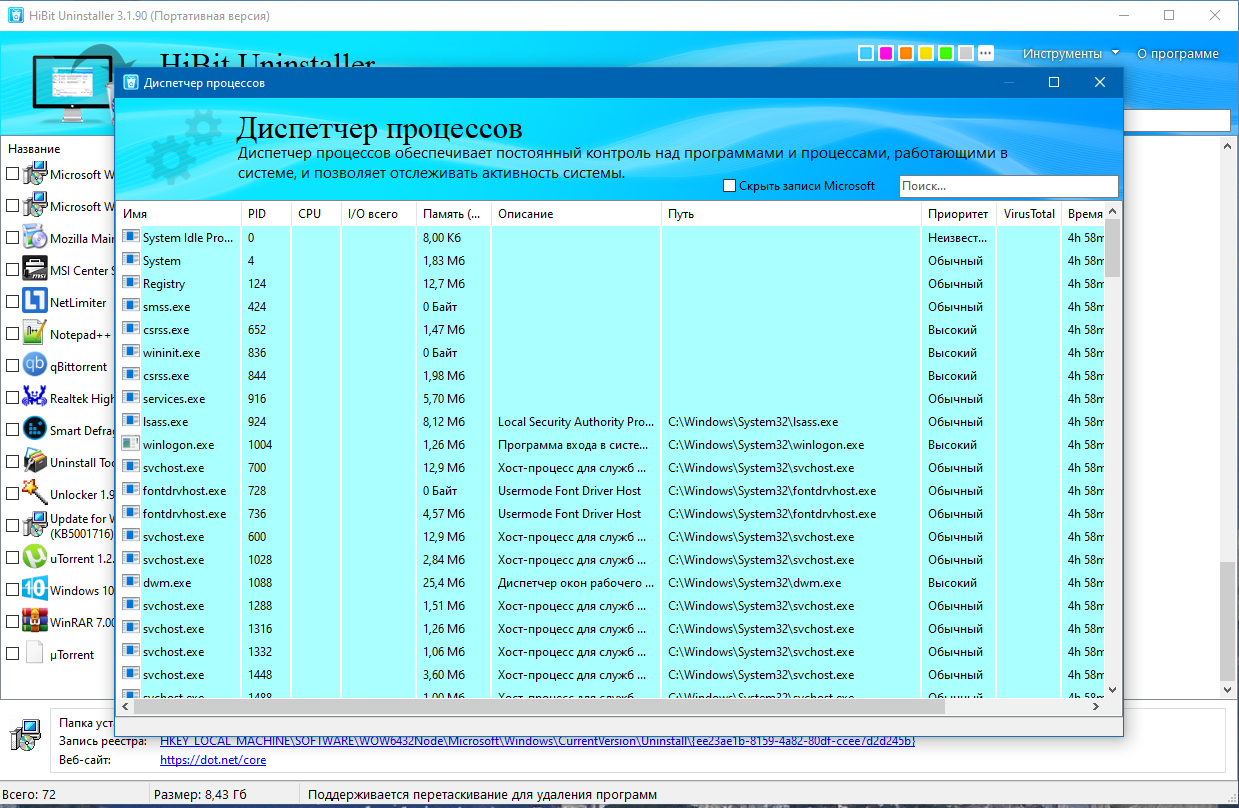Select the wininit.exe process row
The height and width of the screenshot is (808, 1239).
click(611, 352)
